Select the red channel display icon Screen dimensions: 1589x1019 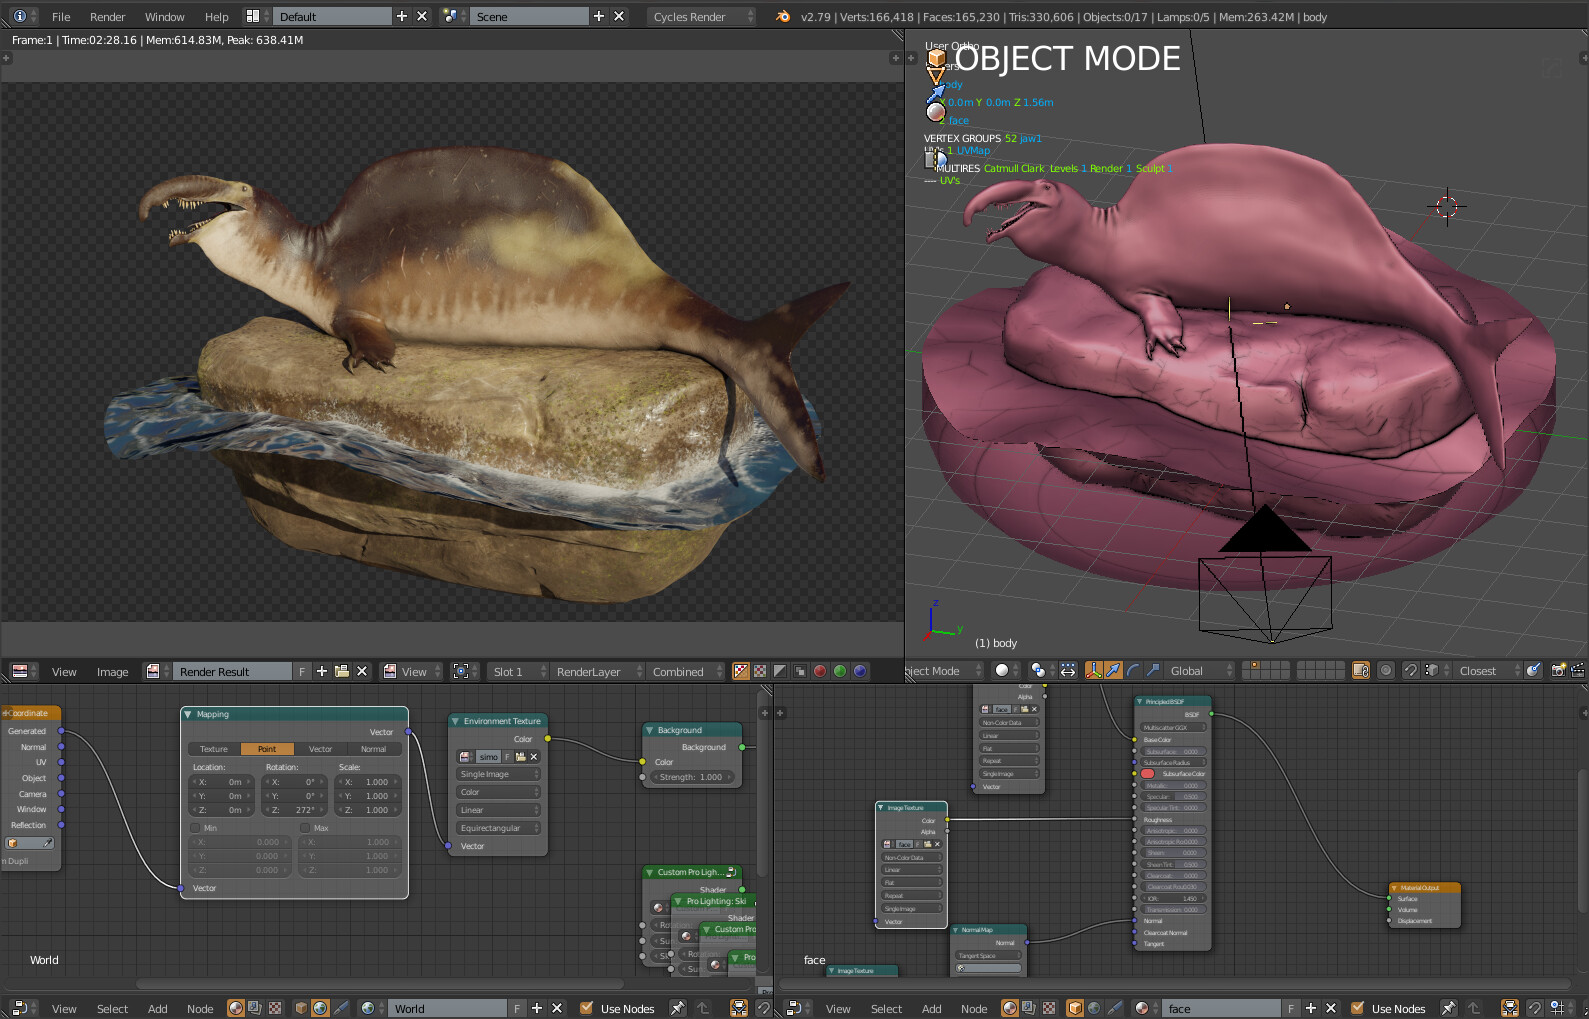[820, 672]
